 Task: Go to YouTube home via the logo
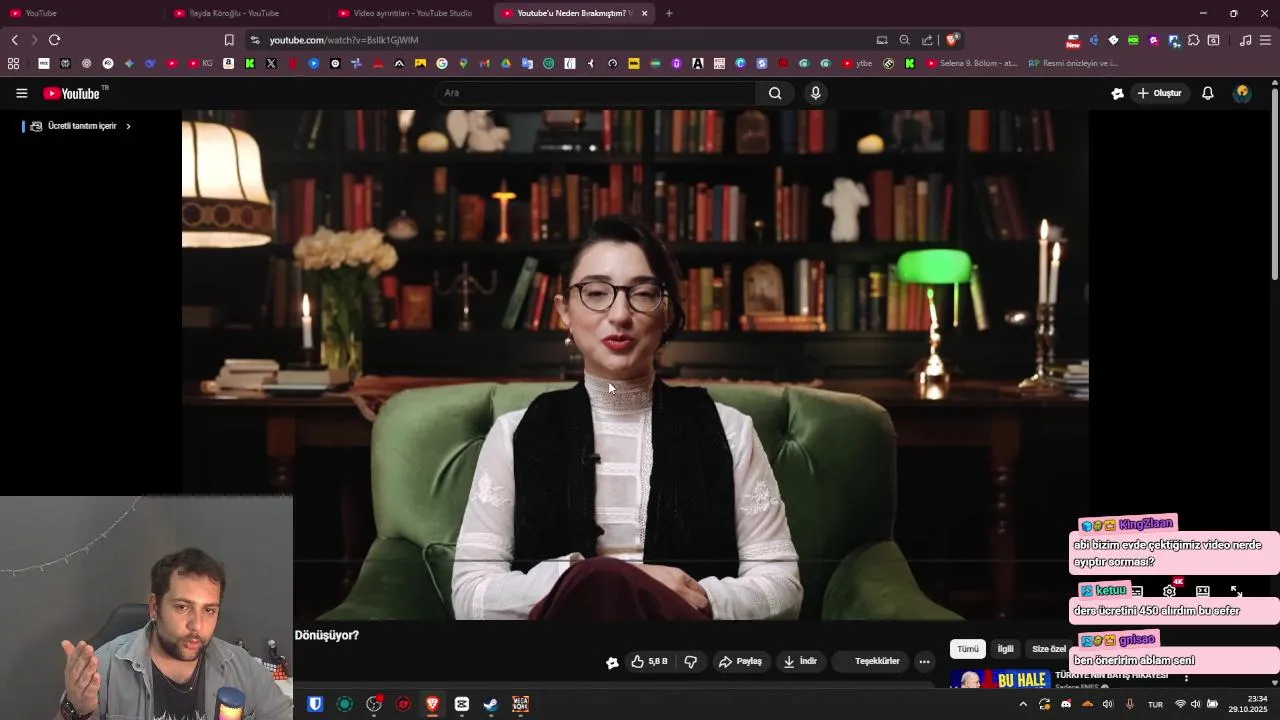(72, 93)
